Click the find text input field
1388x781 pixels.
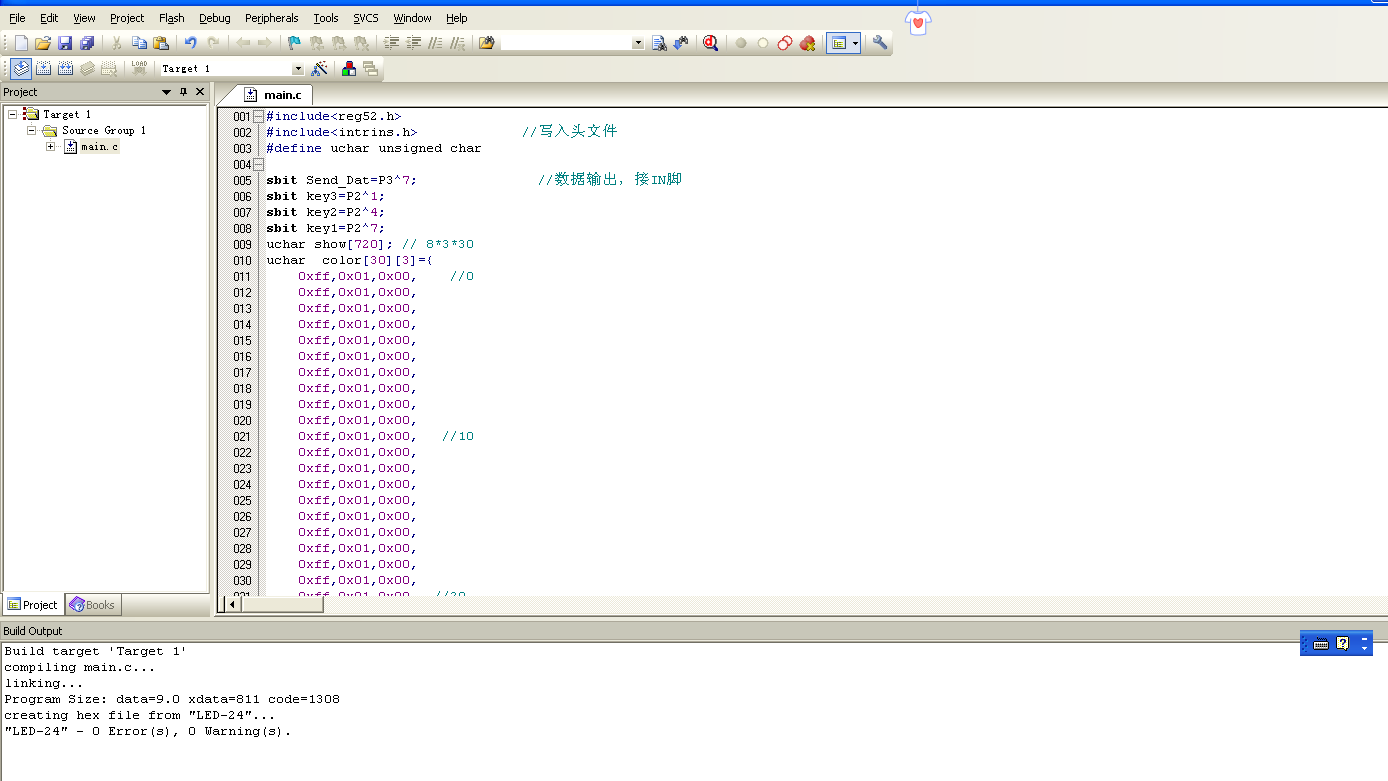(x=566, y=44)
